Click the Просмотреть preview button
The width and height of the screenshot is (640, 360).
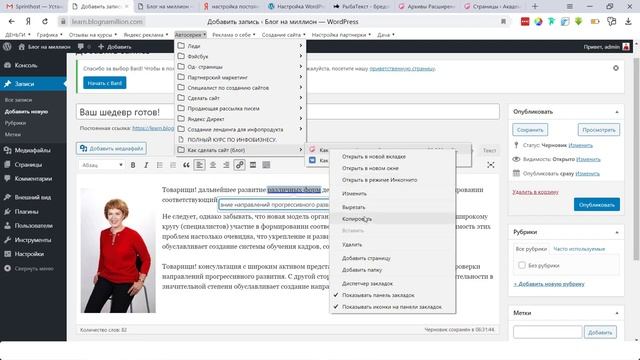point(599,130)
